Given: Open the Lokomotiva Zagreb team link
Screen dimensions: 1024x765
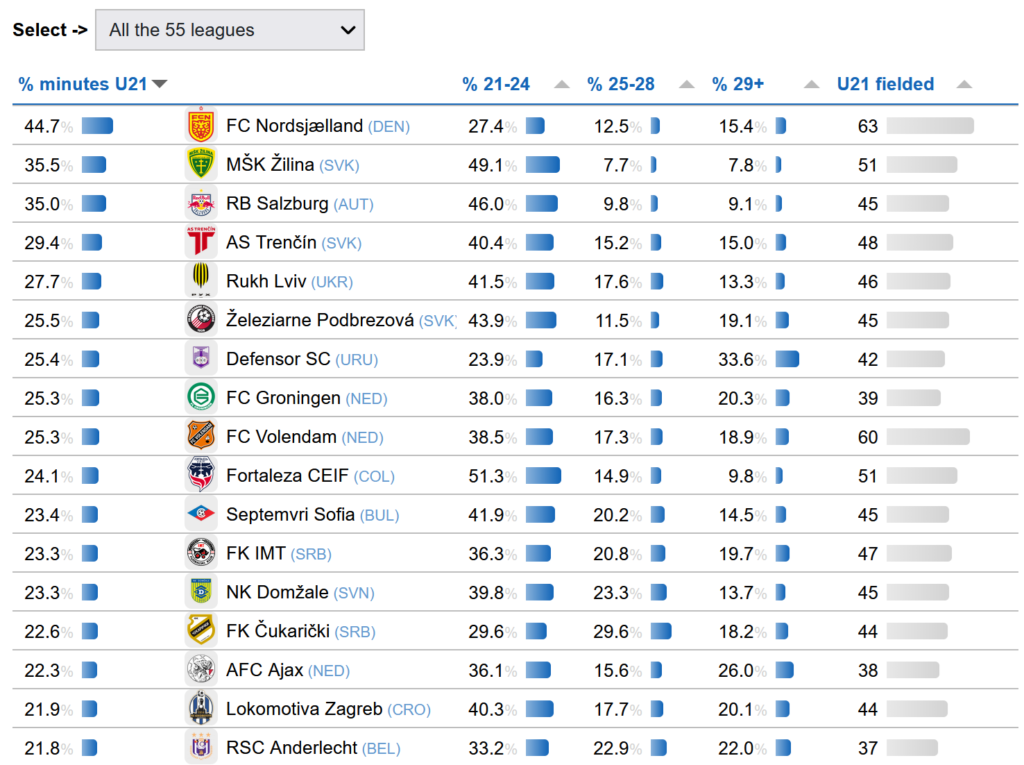Looking at the screenshot, I should click(304, 709).
